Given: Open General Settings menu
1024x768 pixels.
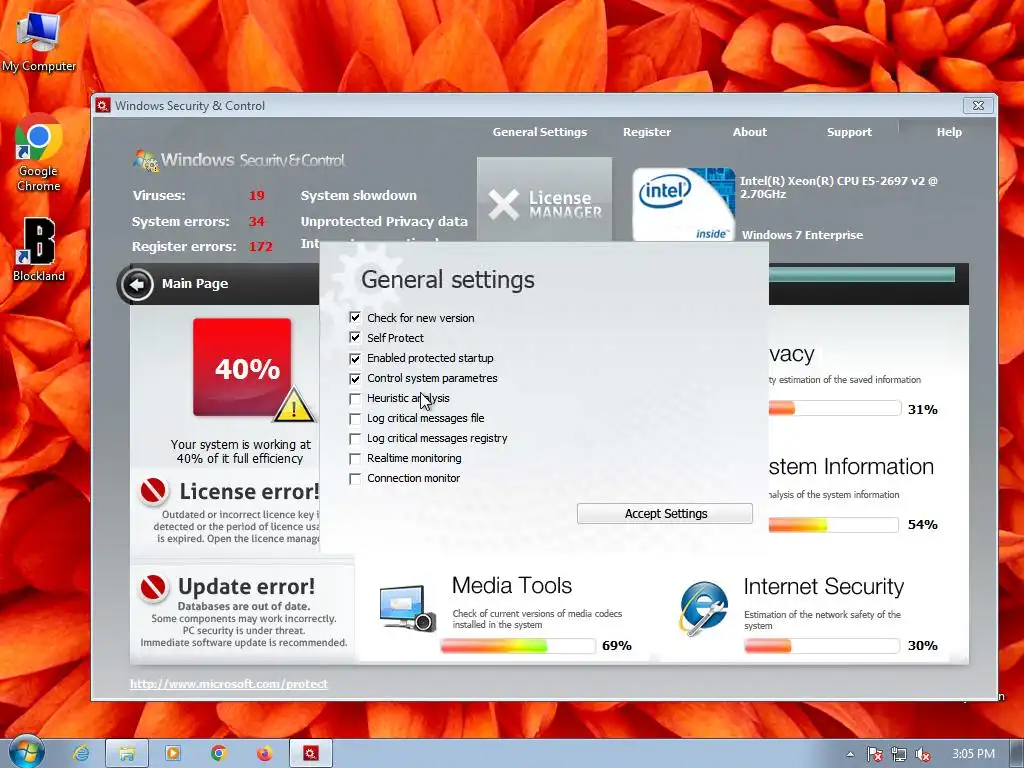Looking at the screenshot, I should [x=539, y=132].
